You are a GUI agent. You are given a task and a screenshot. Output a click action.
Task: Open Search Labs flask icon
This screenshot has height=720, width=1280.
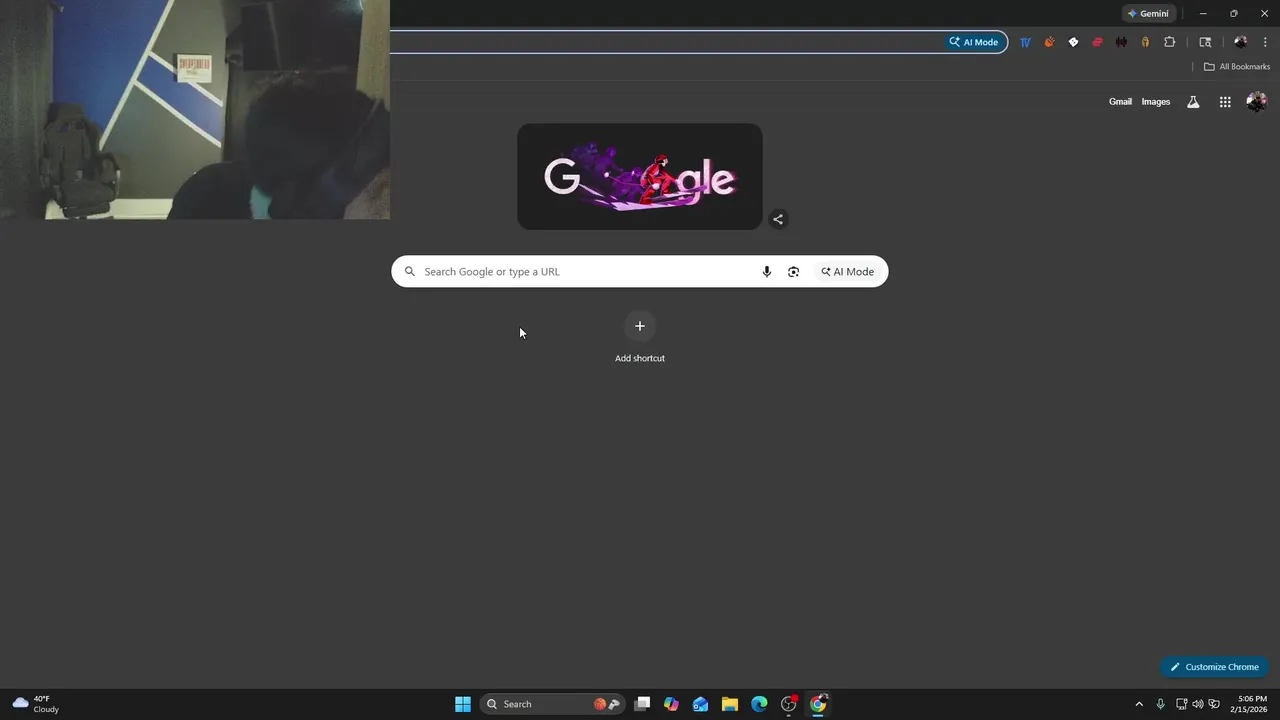coord(1193,102)
